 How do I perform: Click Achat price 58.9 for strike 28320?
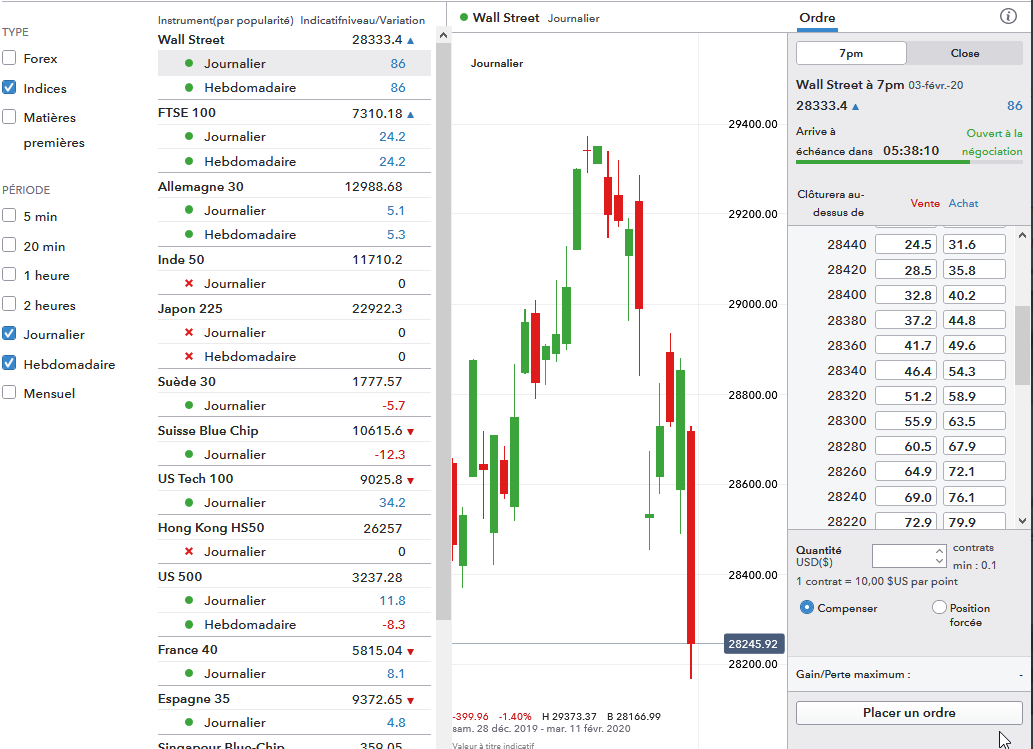[x=974, y=396]
